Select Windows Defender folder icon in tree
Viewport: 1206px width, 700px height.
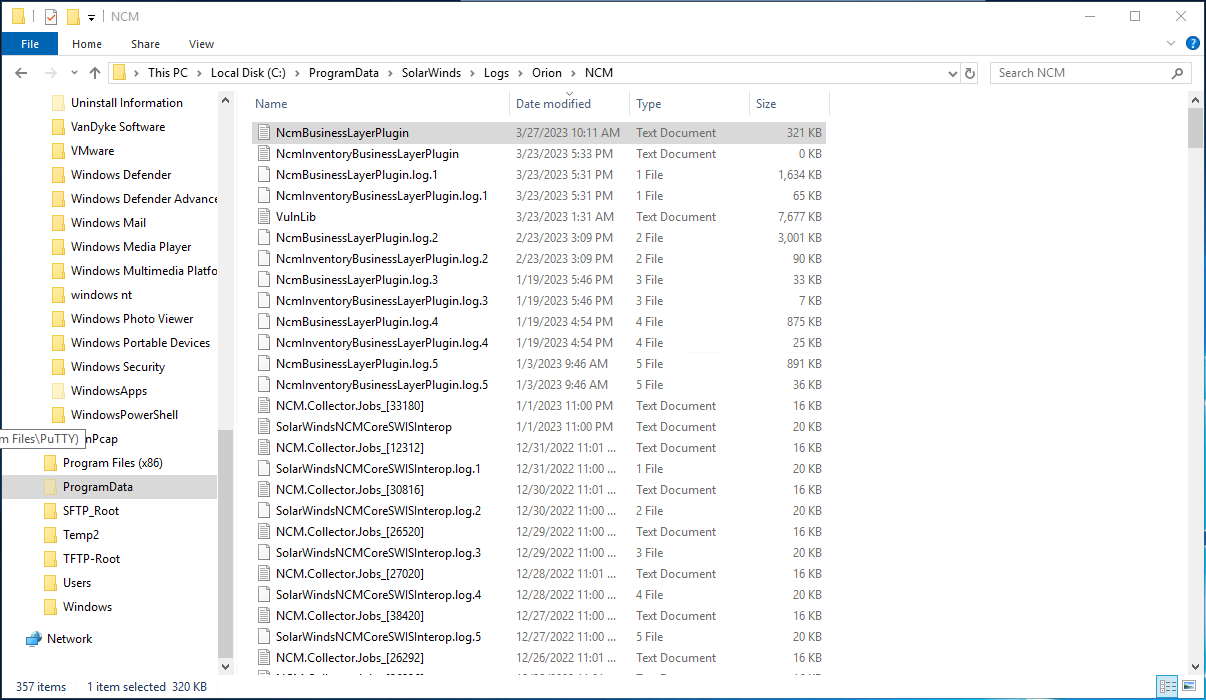coord(58,175)
